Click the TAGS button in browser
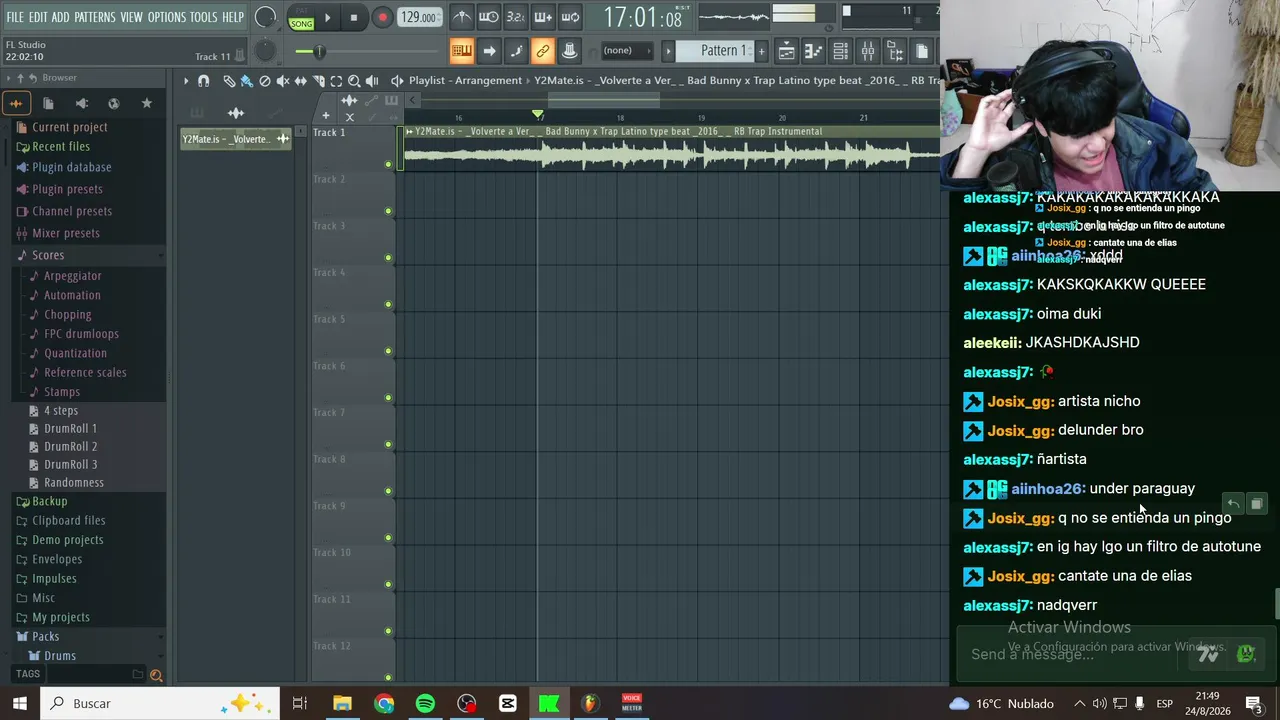This screenshot has width=1280, height=720. pyautogui.click(x=28, y=674)
